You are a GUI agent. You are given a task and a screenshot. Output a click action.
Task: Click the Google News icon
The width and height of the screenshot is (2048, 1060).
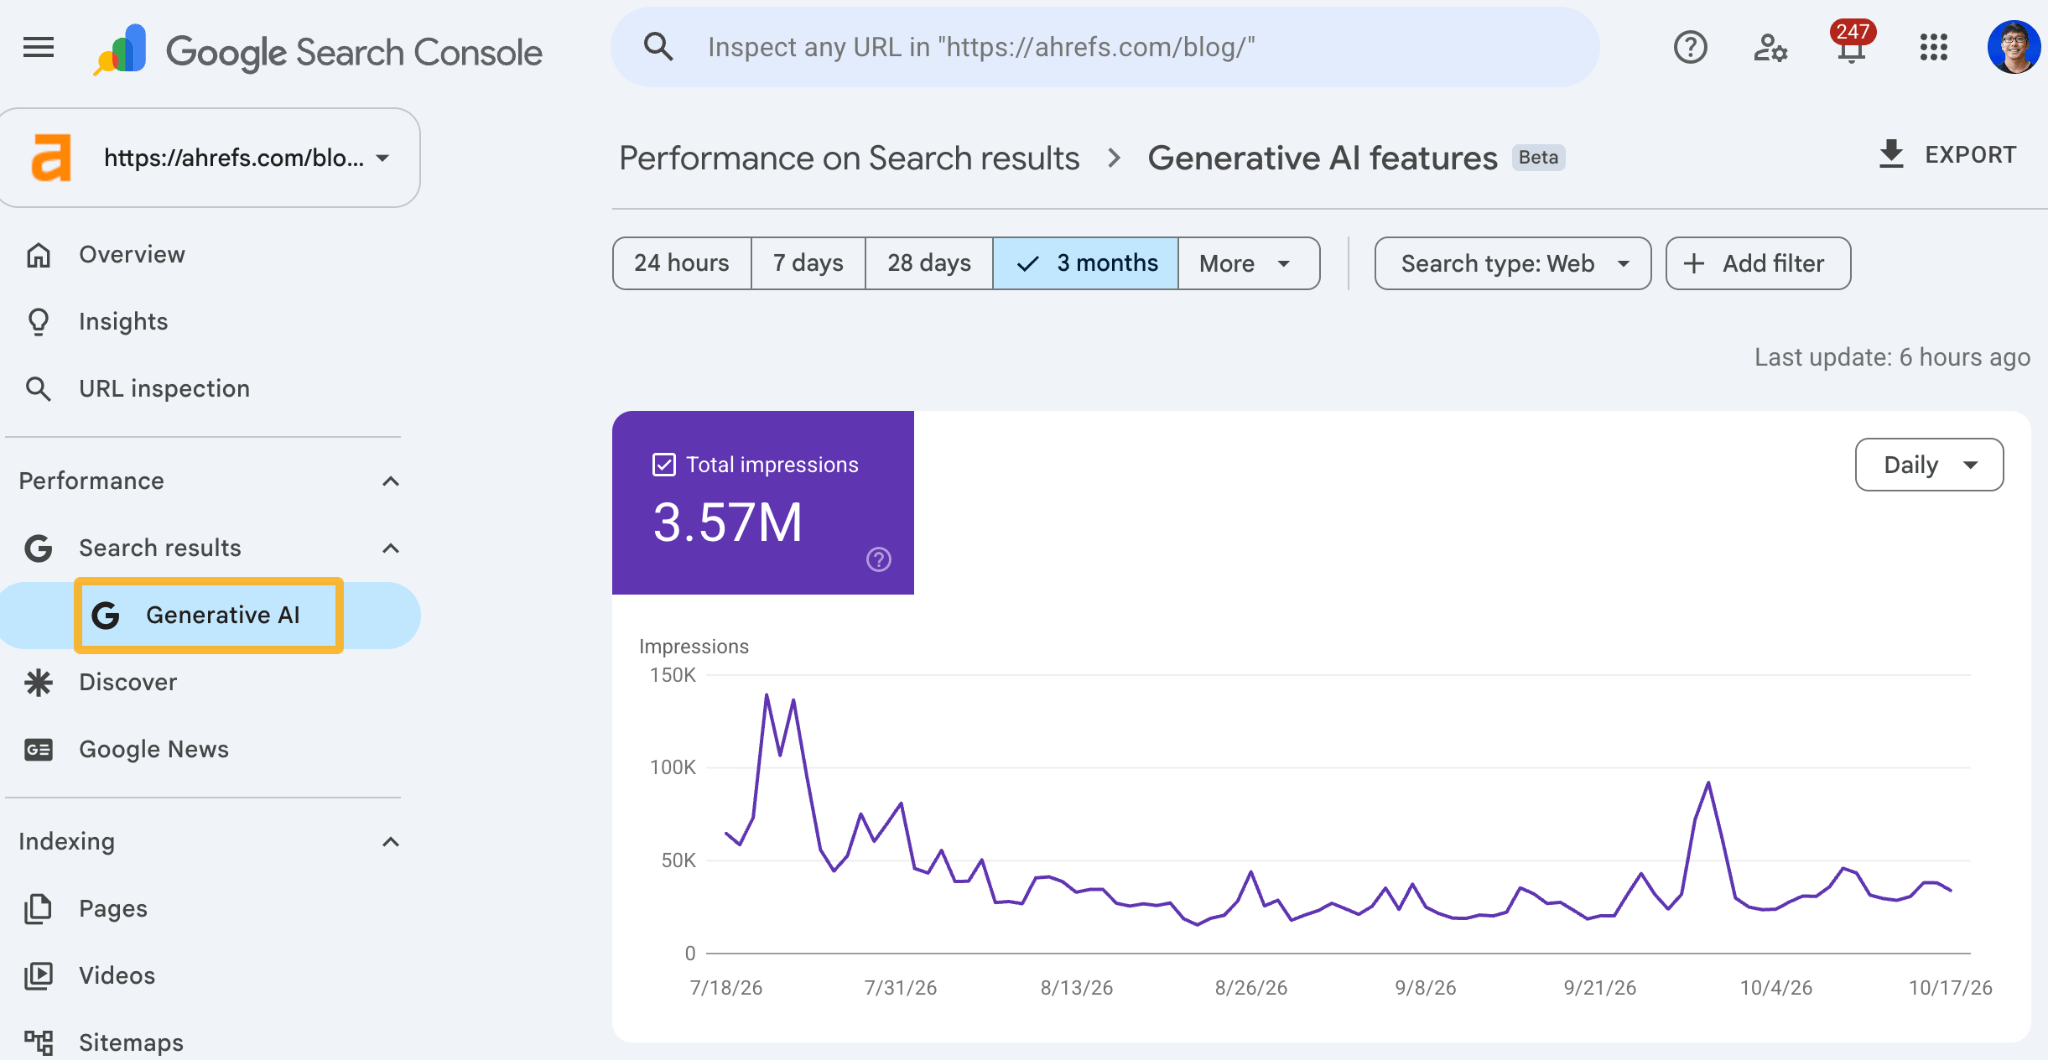(38, 749)
